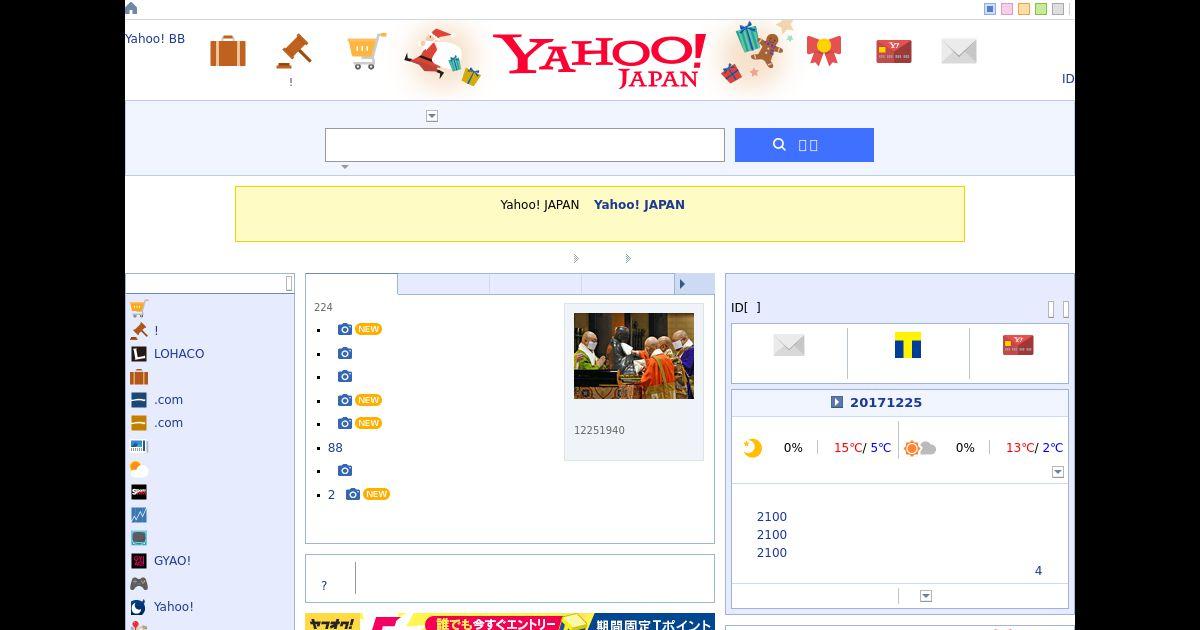Open the travel suitcase icon in header
The image size is (1200, 630).
pyautogui.click(x=228, y=51)
